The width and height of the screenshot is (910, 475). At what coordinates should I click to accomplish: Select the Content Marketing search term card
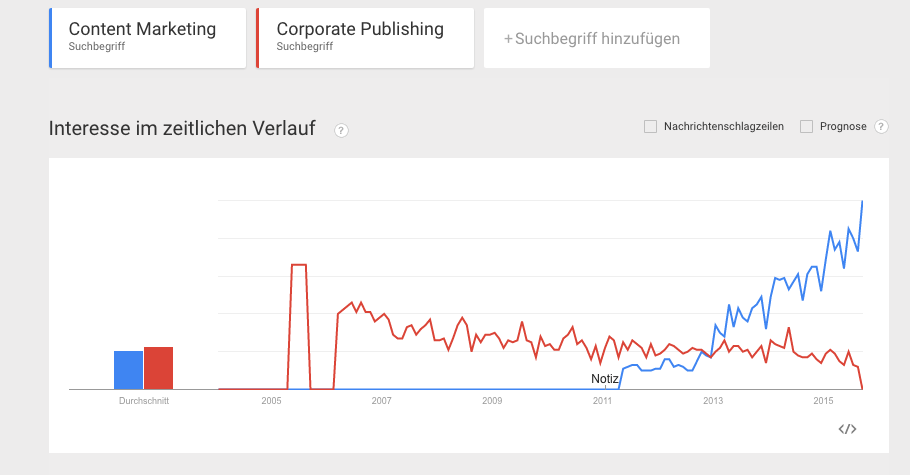tap(148, 38)
